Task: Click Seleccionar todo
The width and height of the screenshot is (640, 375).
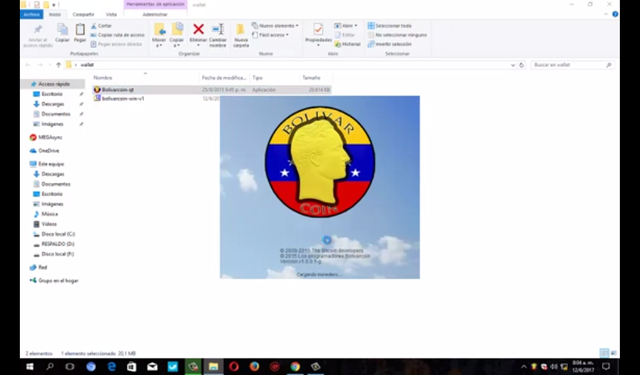Action: [390, 26]
